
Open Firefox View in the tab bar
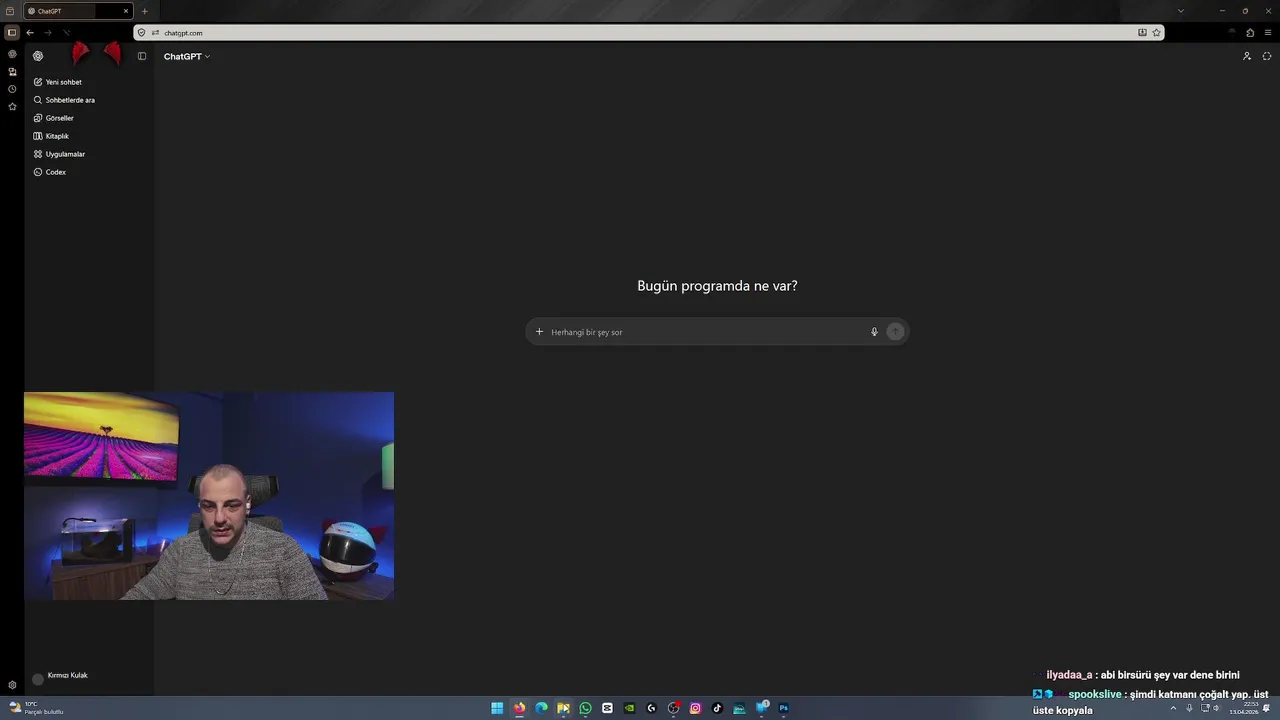11,11
